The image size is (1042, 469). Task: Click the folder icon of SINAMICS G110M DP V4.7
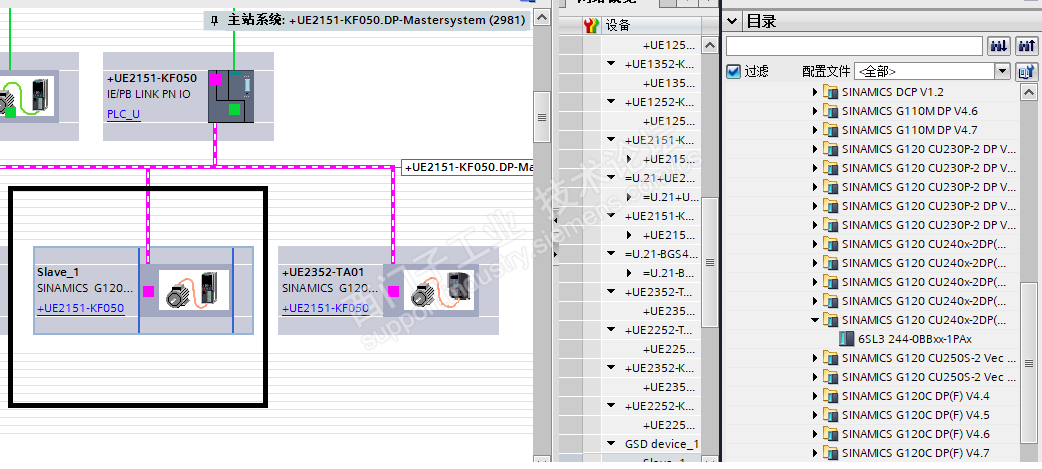tap(831, 130)
